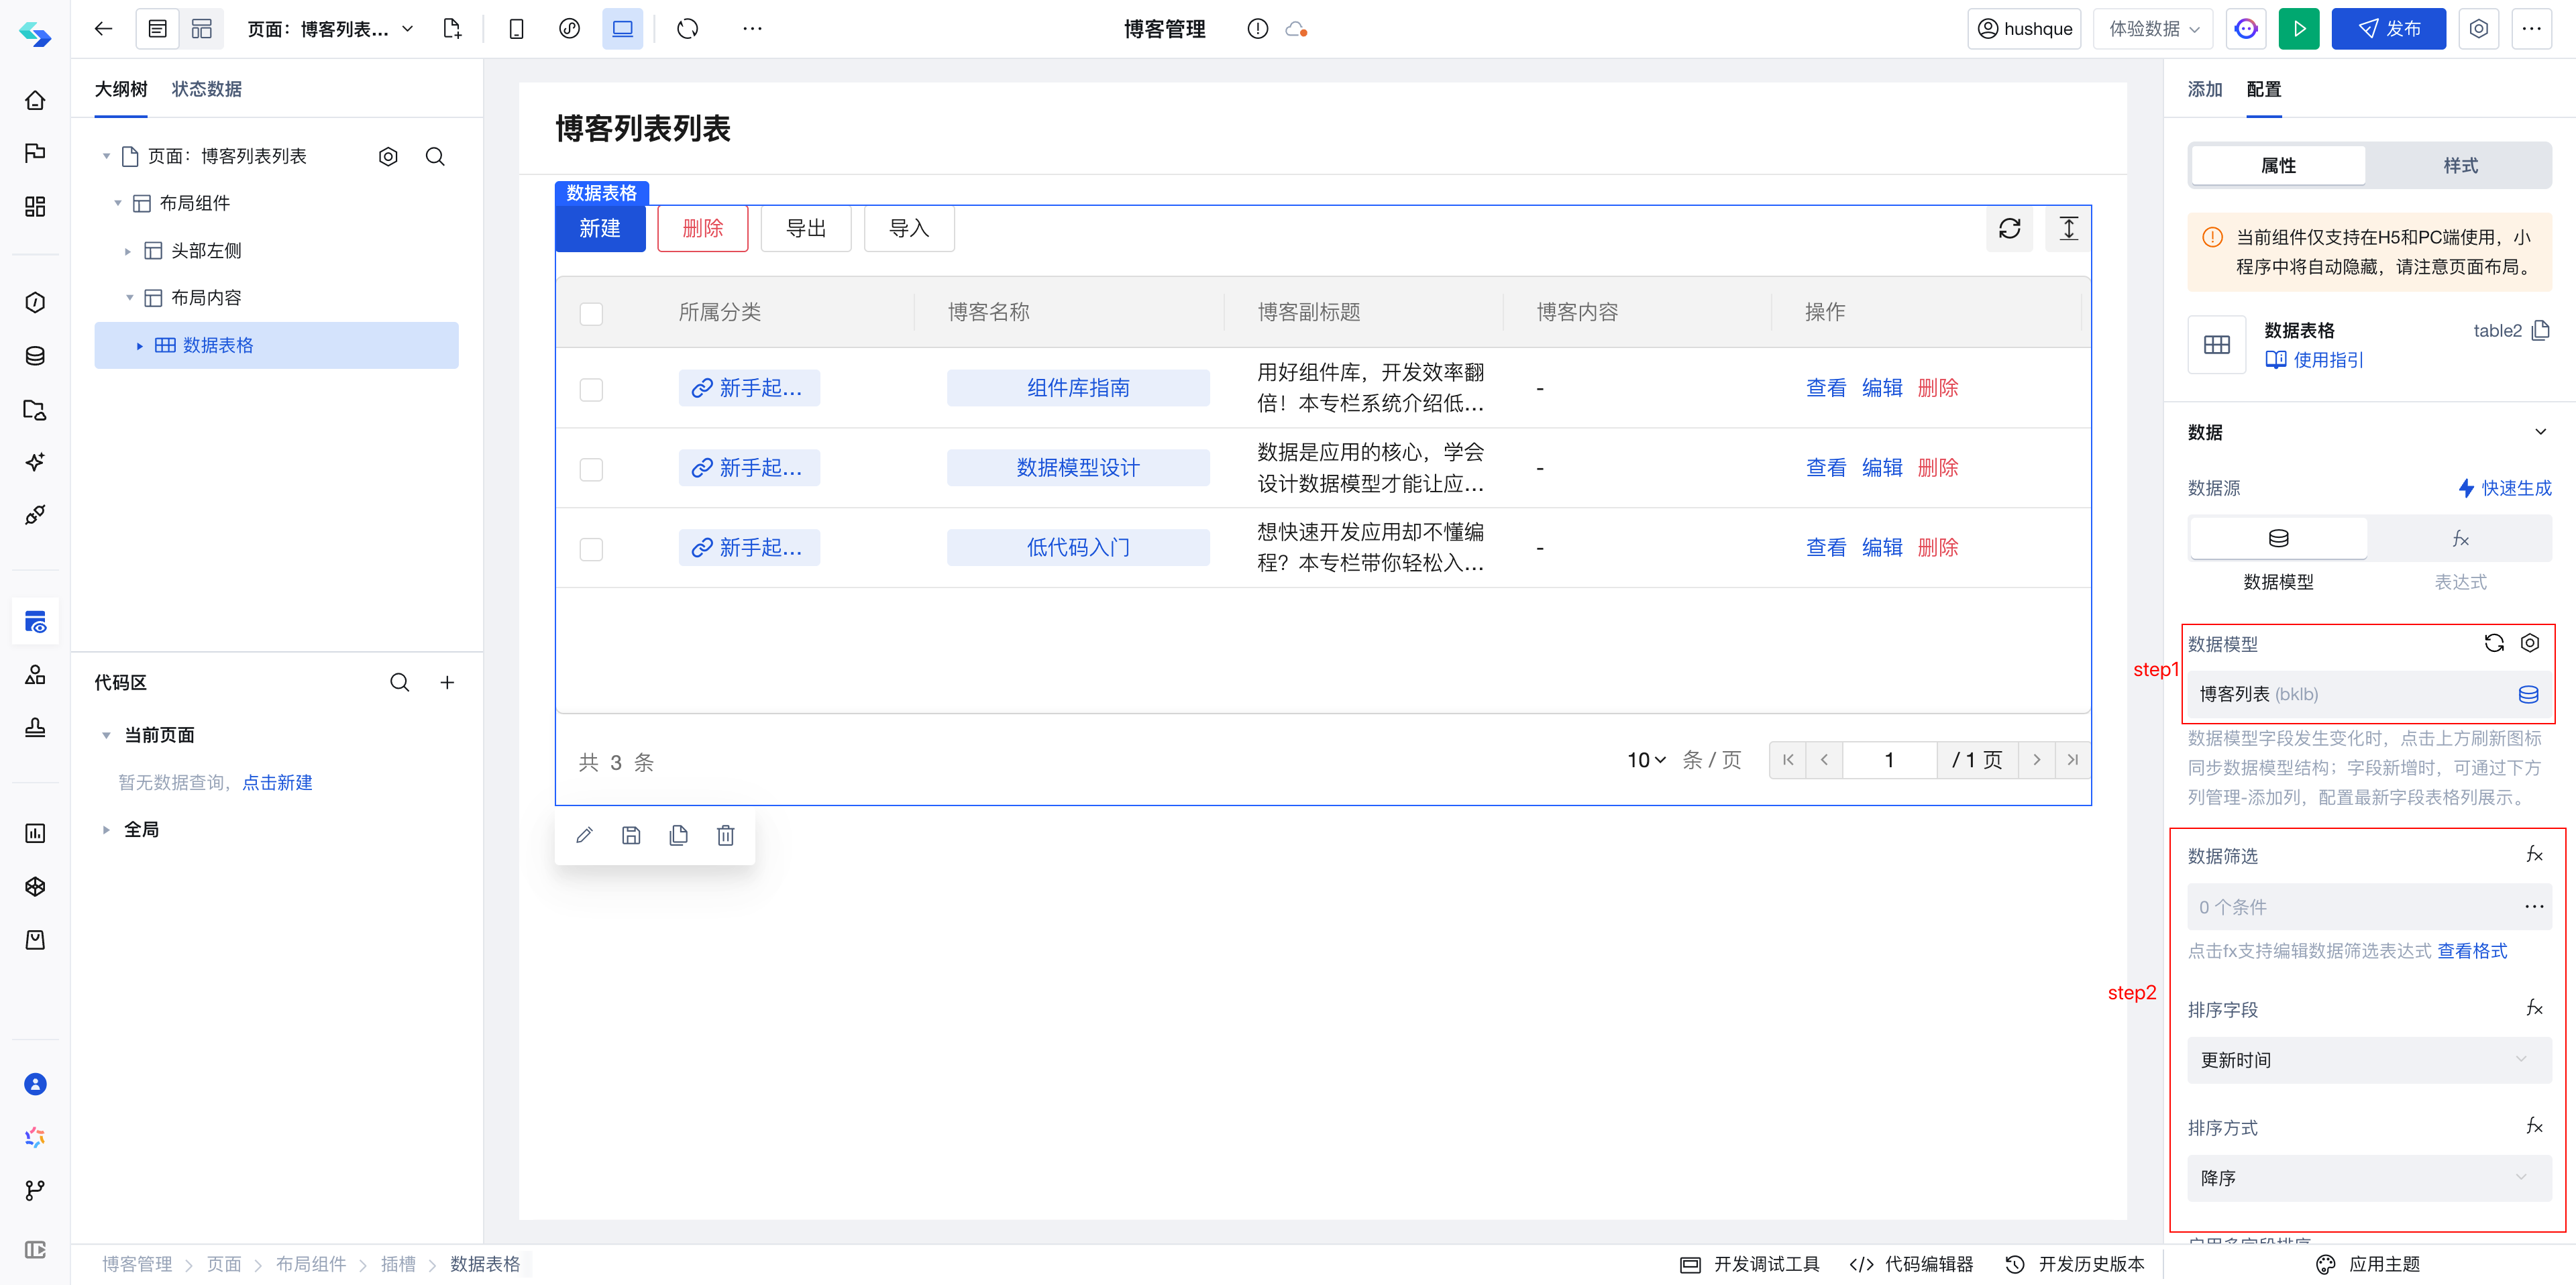2576x1285 pixels.
Task: Open the add-page icon in top toolbar
Action: tap(452, 29)
